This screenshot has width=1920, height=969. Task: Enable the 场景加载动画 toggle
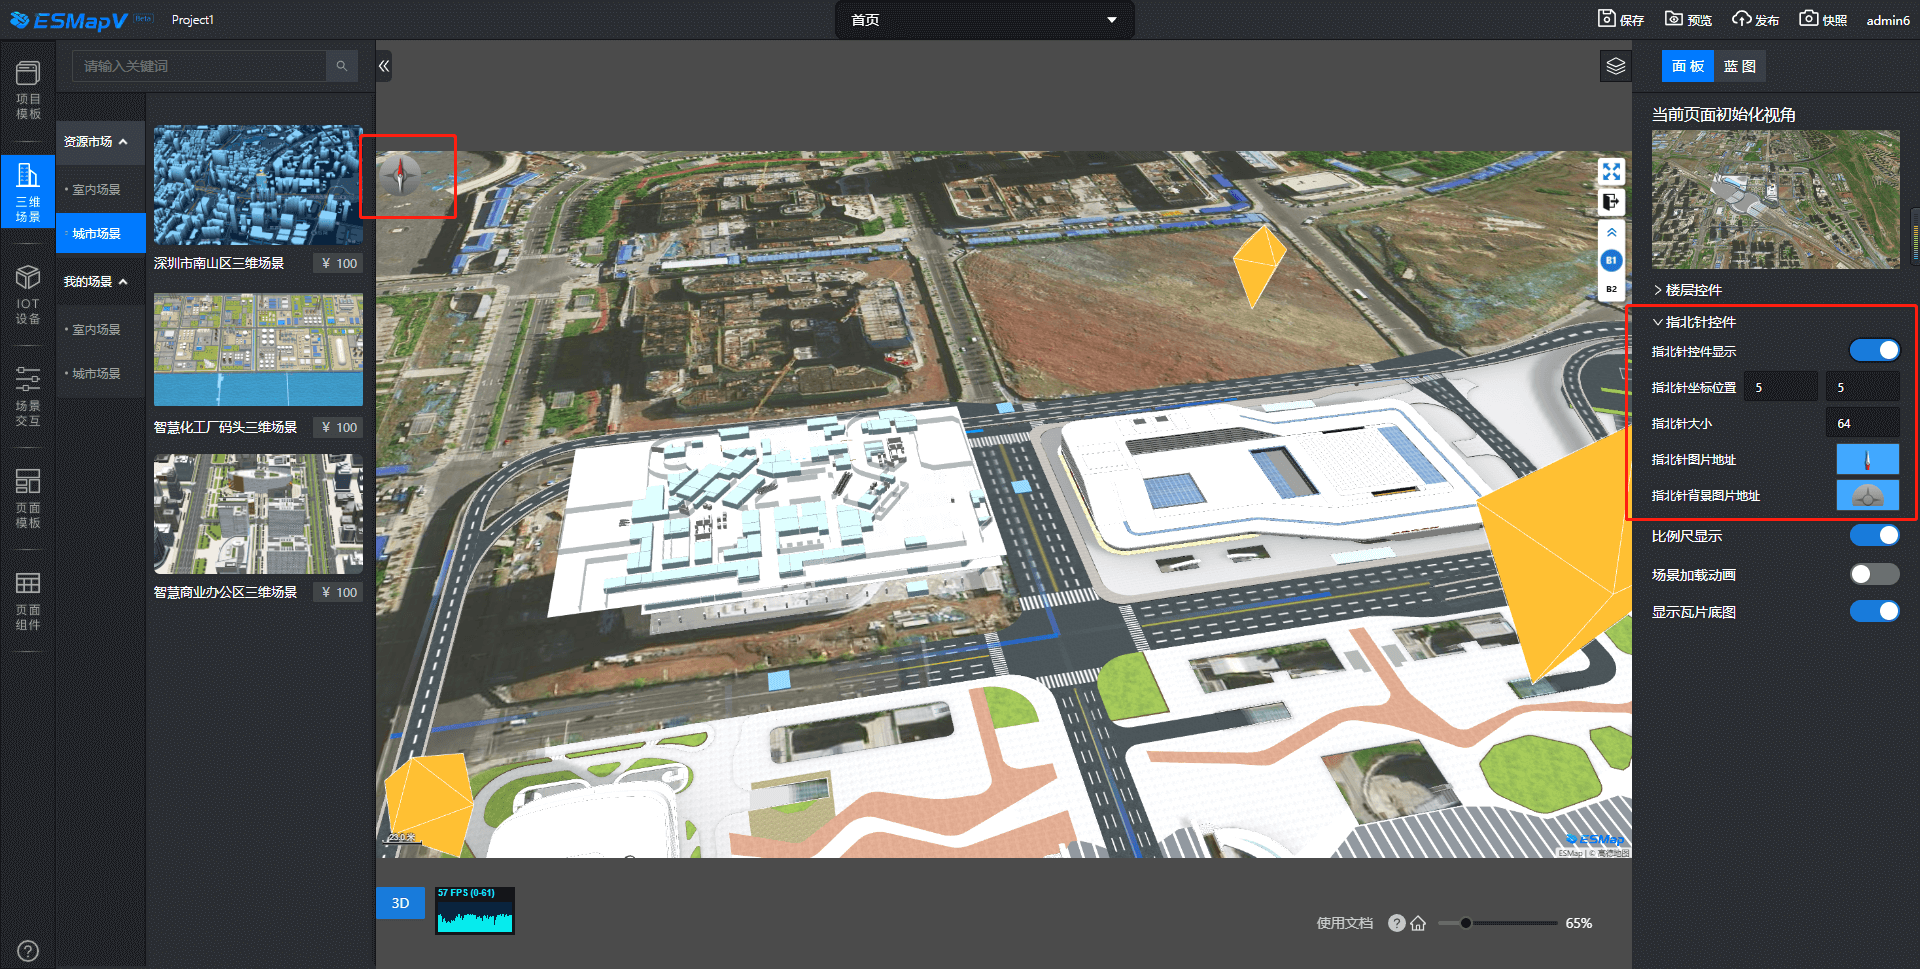click(1873, 574)
